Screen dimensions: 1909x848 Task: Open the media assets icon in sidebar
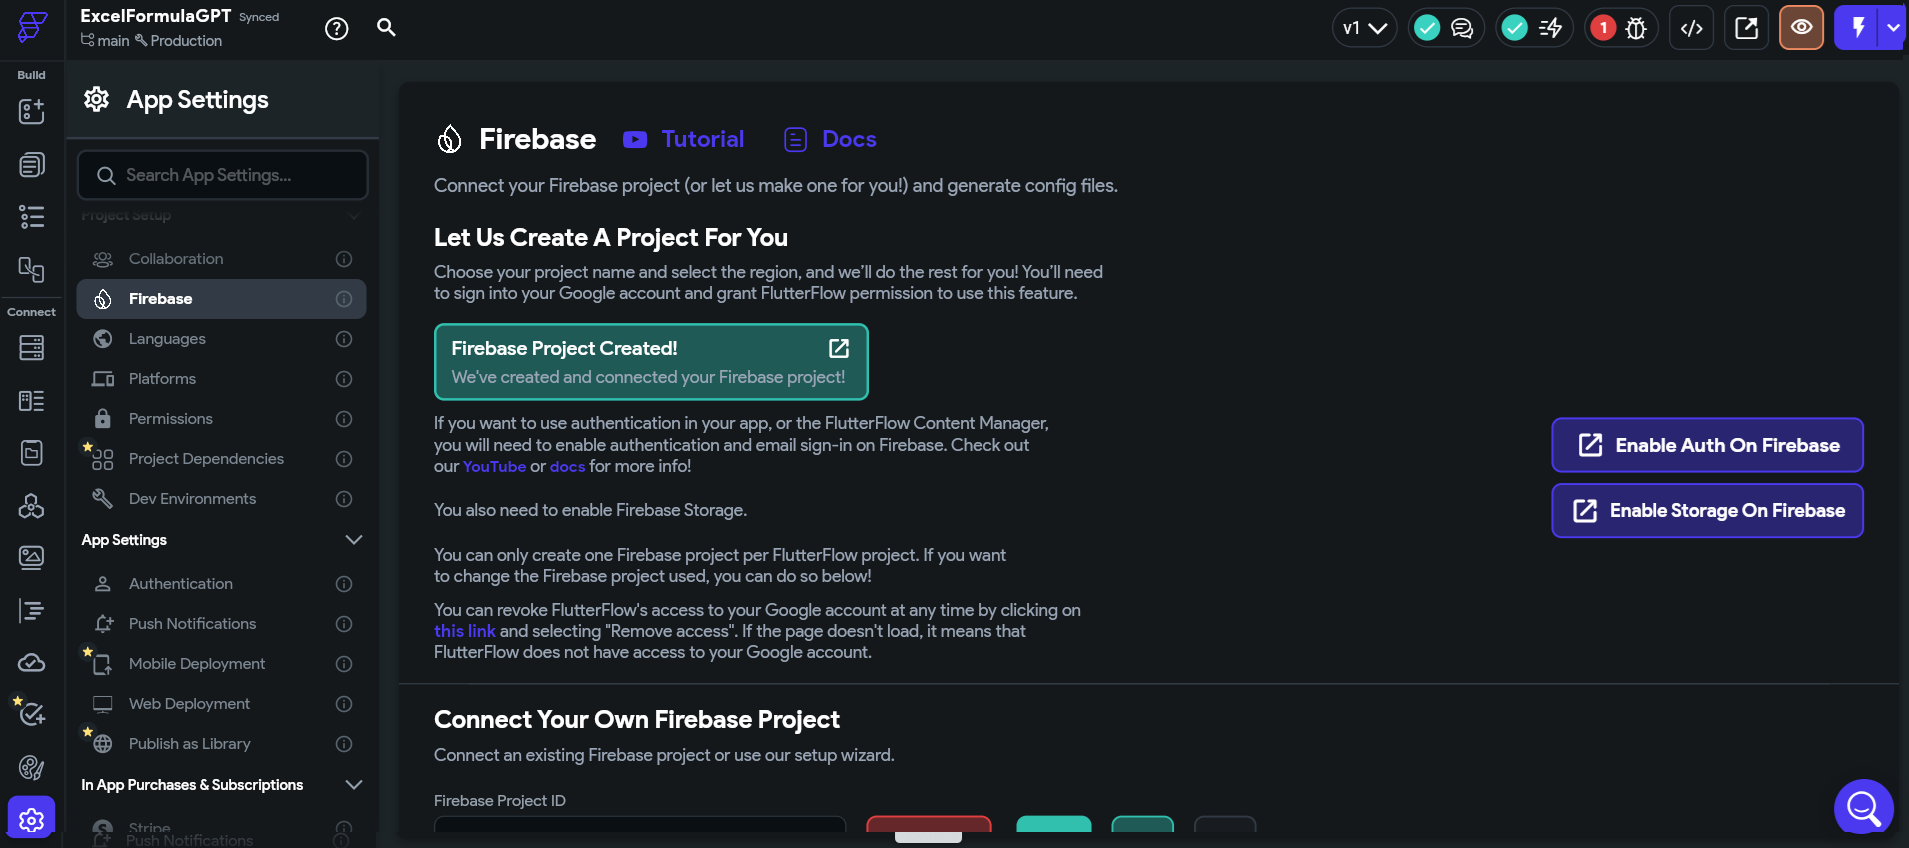point(31,557)
